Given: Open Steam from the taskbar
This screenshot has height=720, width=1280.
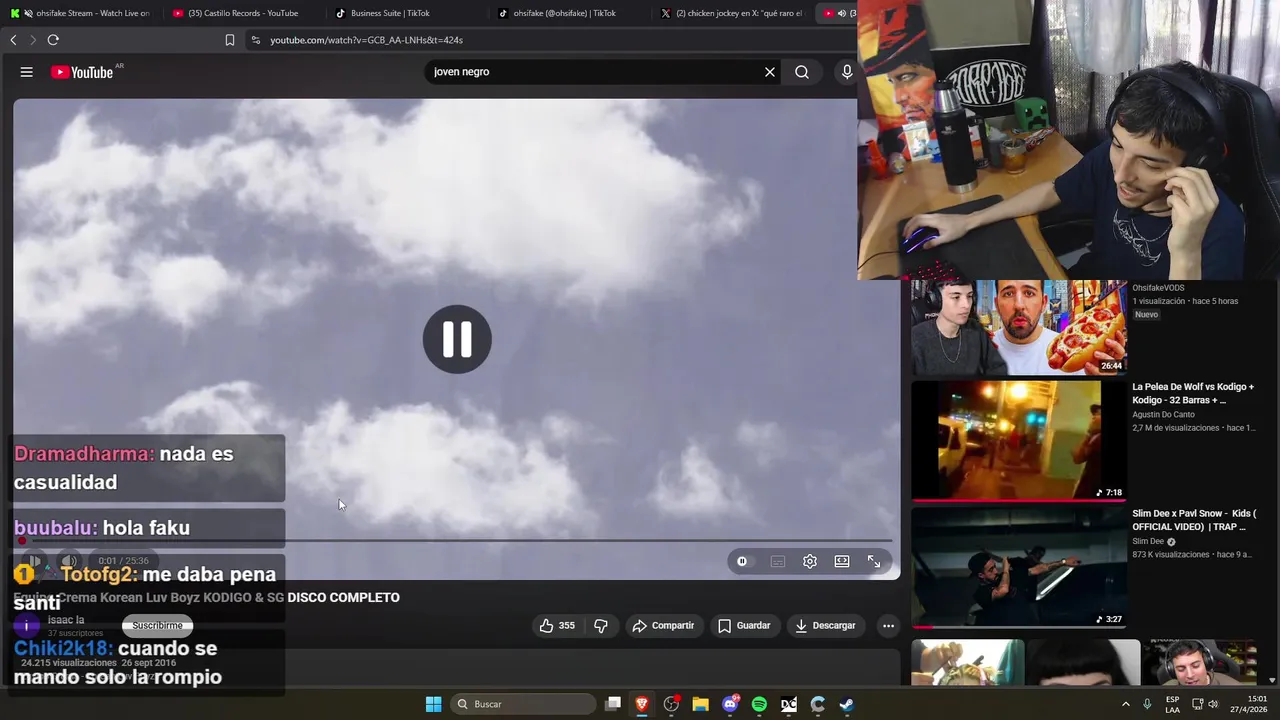Looking at the screenshot, I should point(846,704).
